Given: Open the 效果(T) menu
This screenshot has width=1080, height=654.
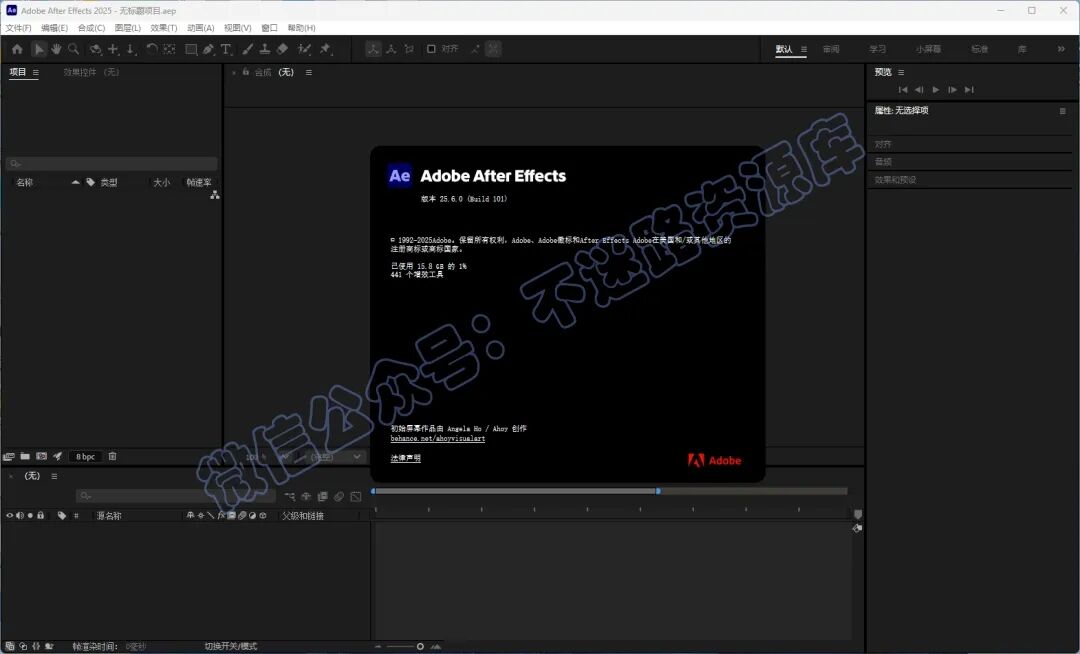Looking at the screenshot, I should pyautogui.click(x=164, y=28).
